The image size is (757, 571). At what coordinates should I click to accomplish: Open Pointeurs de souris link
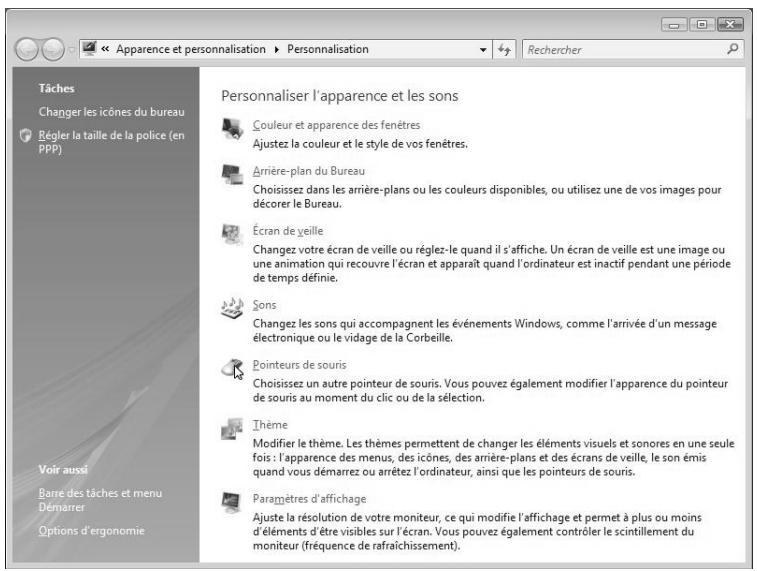point(299,365)
